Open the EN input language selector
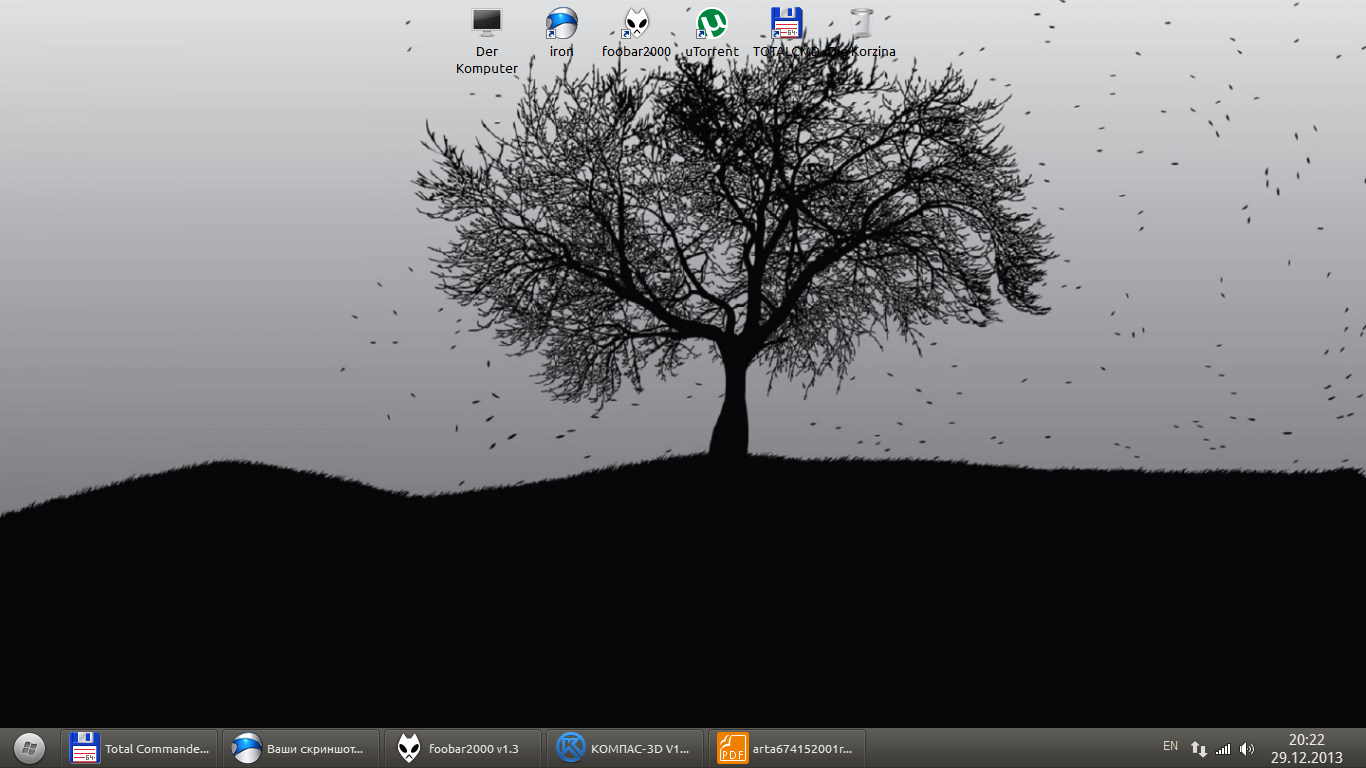Viewport: 1366px width, 768px height. [x=1170, y=746]
